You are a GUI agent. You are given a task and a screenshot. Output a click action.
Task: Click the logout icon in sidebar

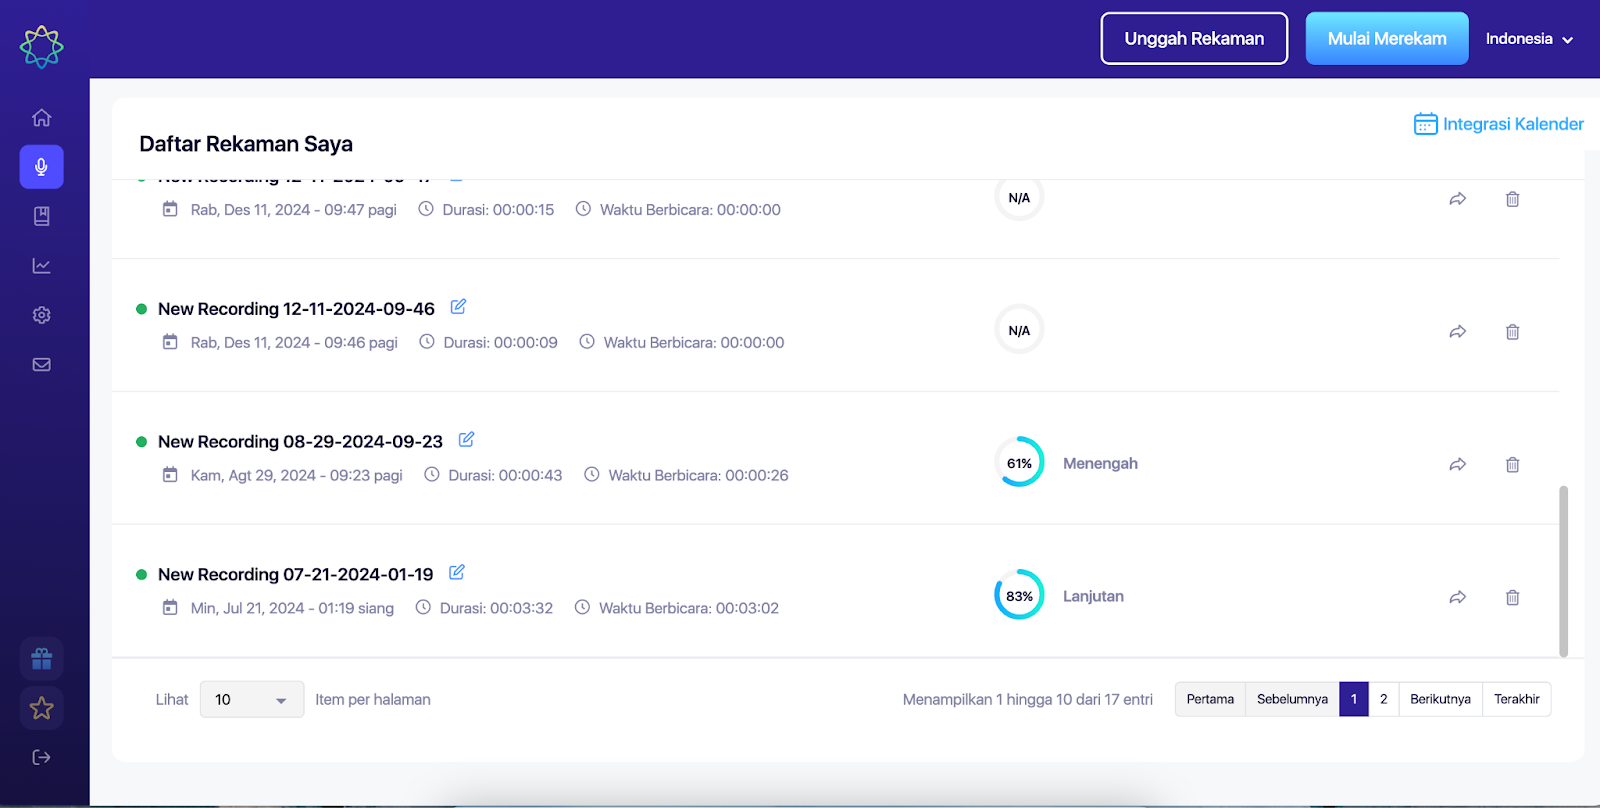tap(41, 757)
